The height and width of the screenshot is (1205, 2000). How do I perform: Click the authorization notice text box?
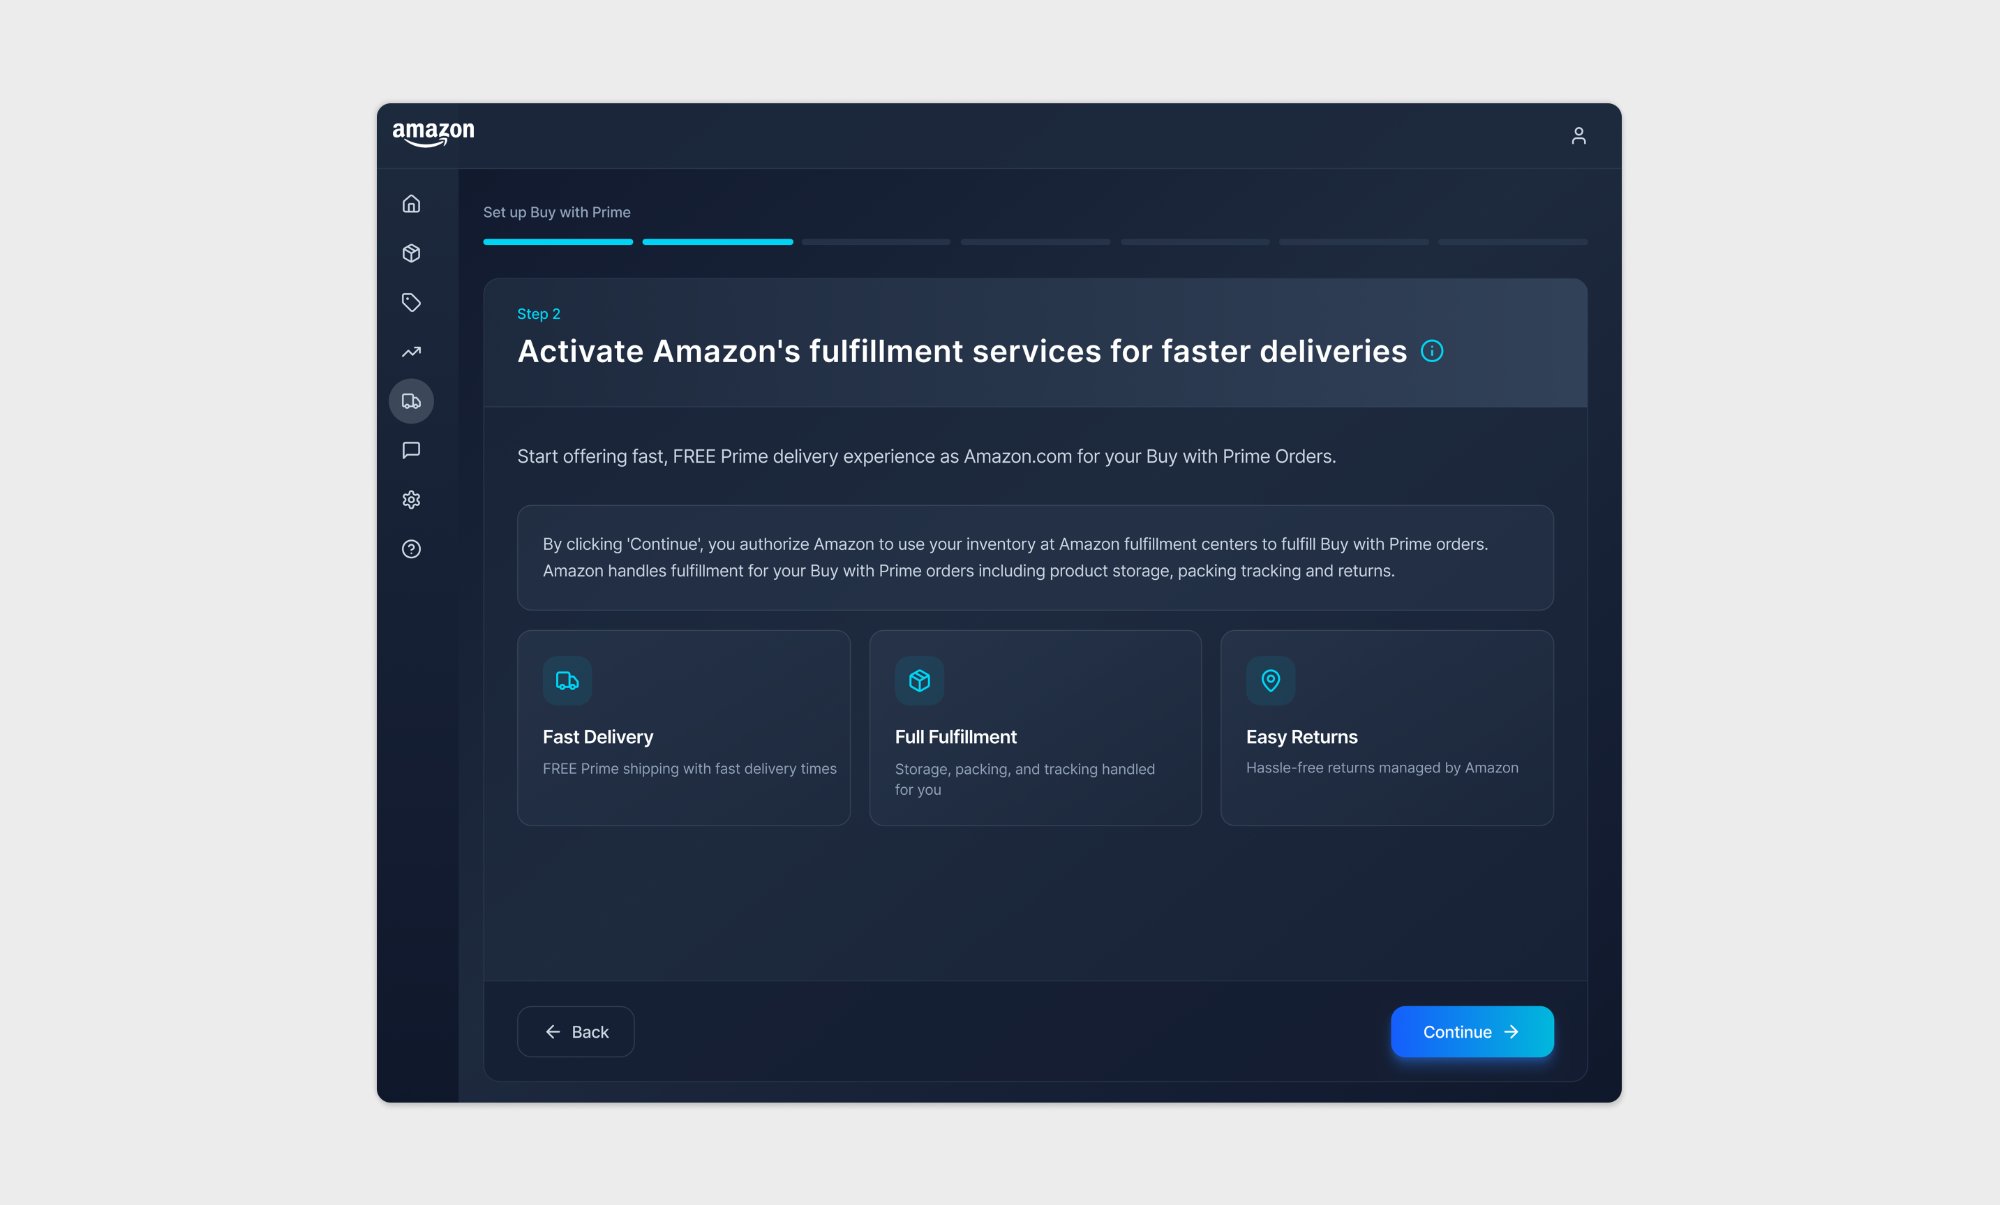(1035, 558)
